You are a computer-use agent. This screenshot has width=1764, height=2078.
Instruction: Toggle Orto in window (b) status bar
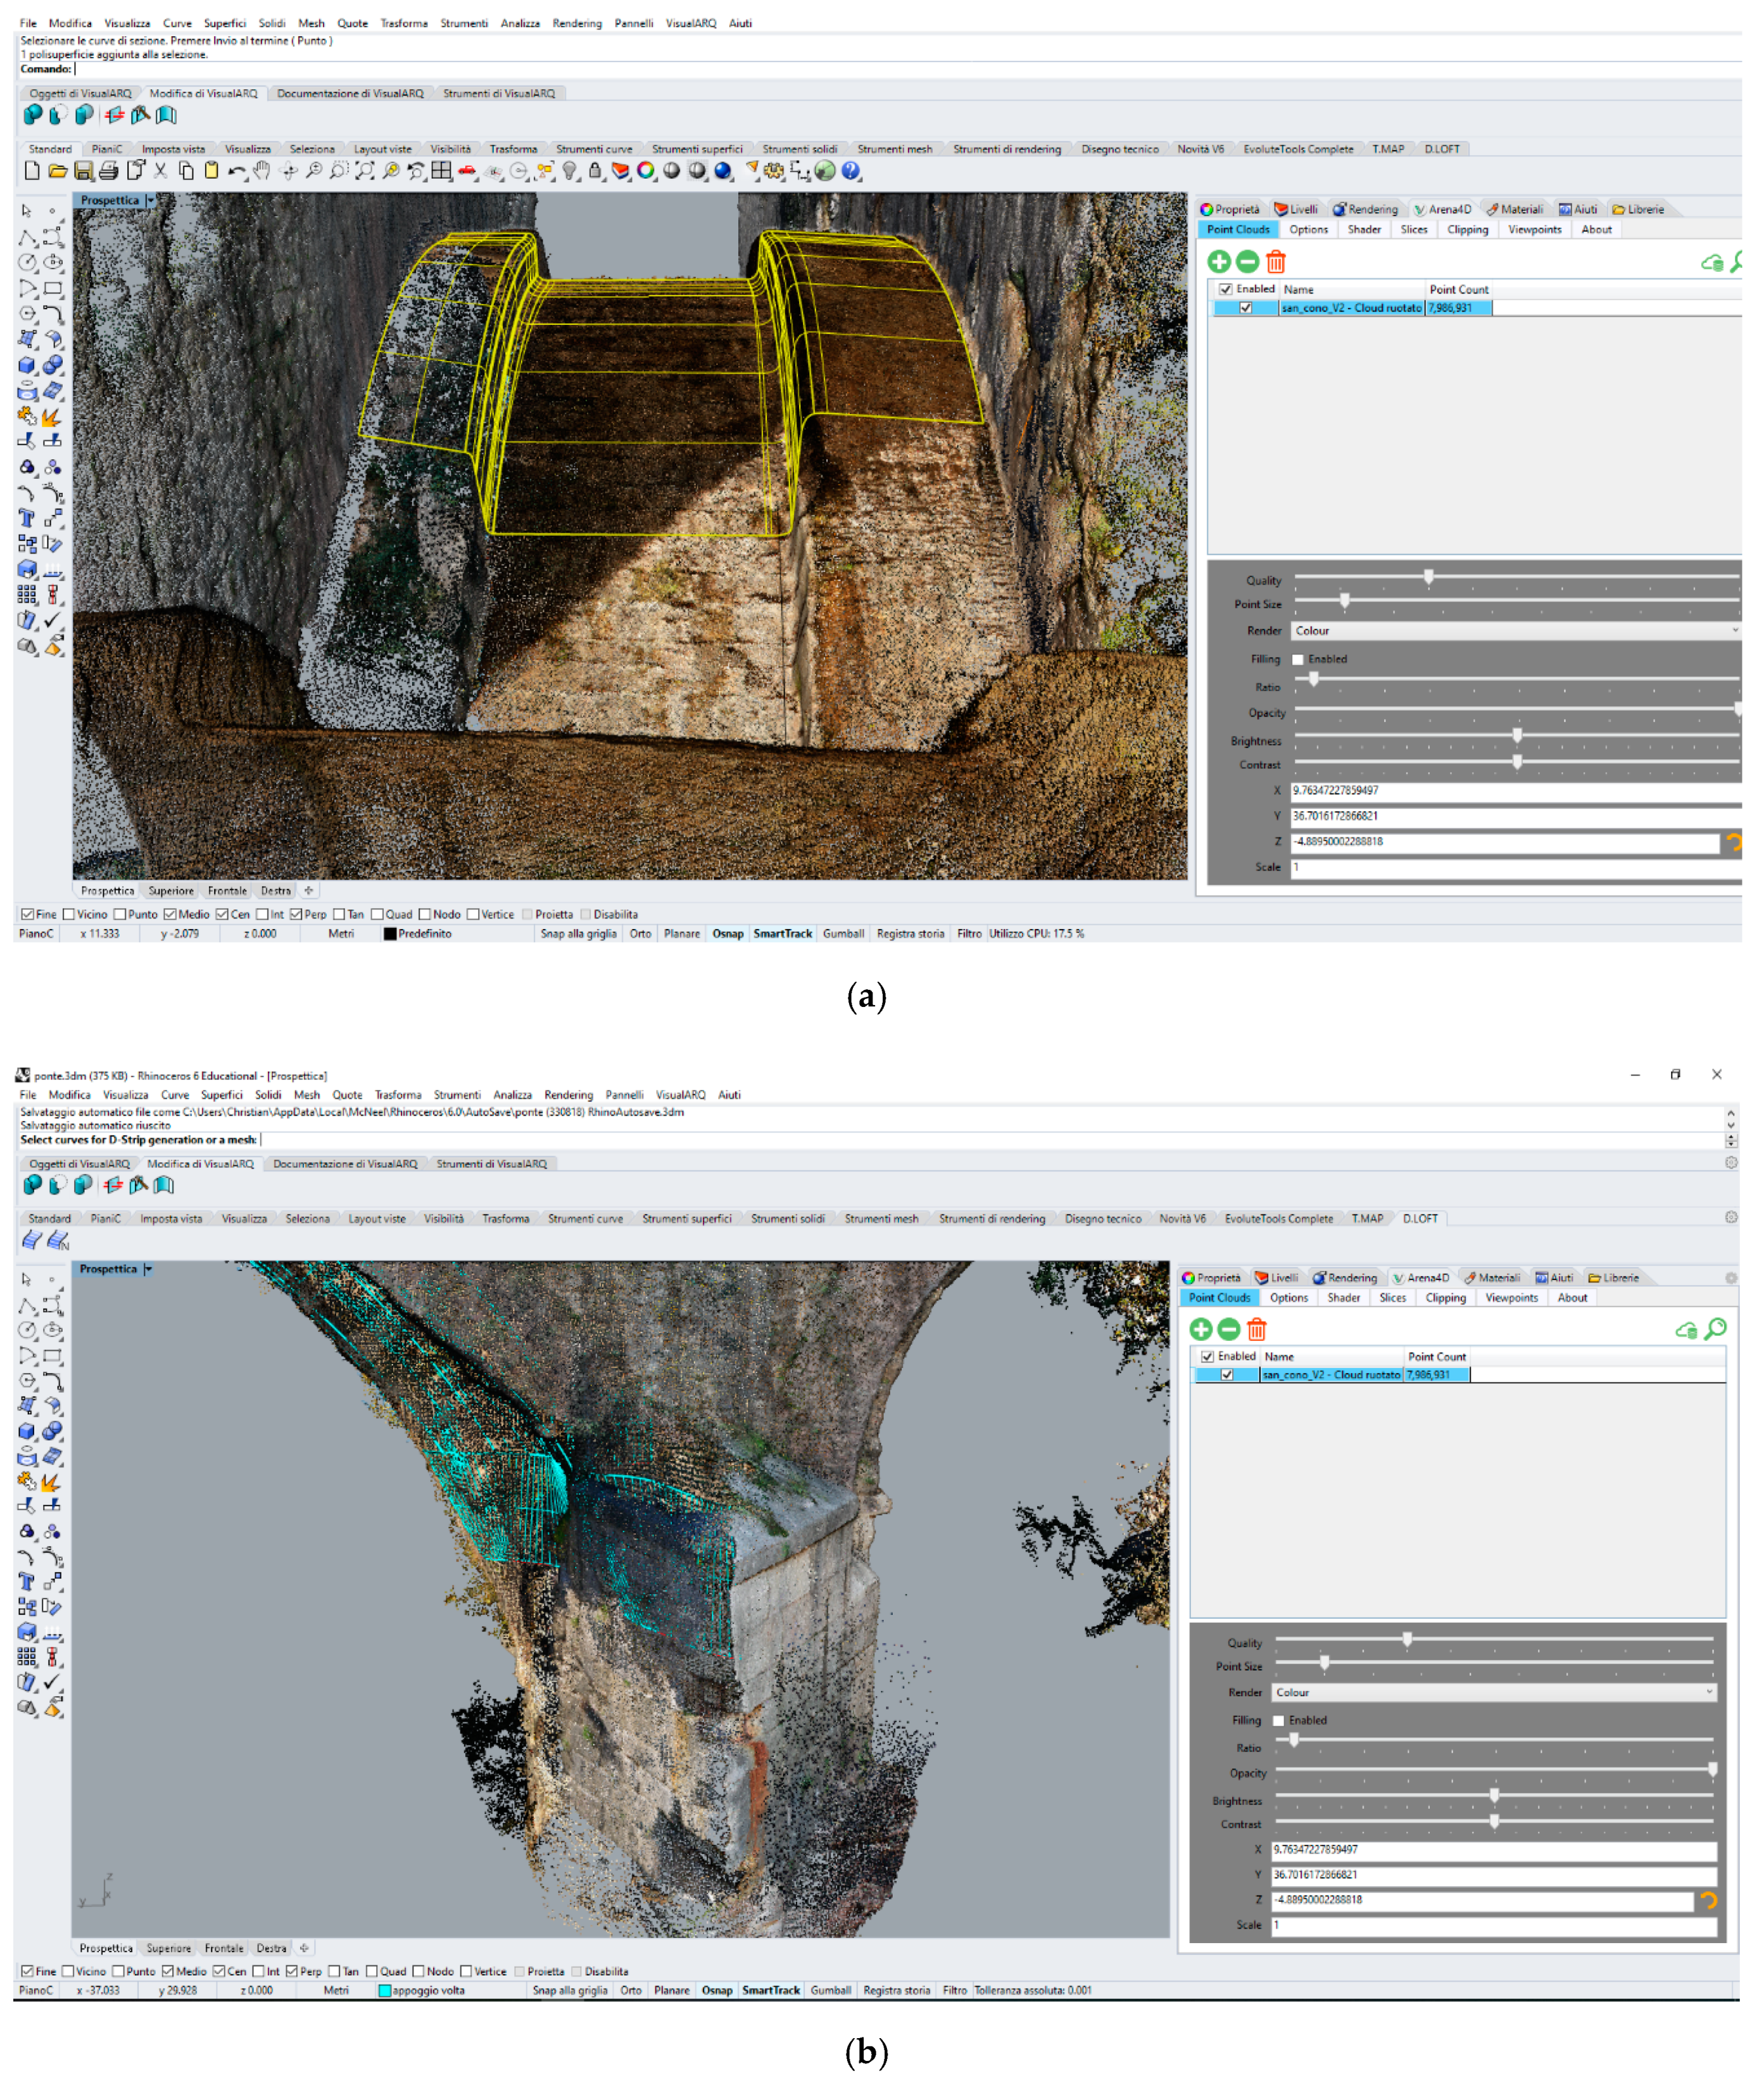631,1990
